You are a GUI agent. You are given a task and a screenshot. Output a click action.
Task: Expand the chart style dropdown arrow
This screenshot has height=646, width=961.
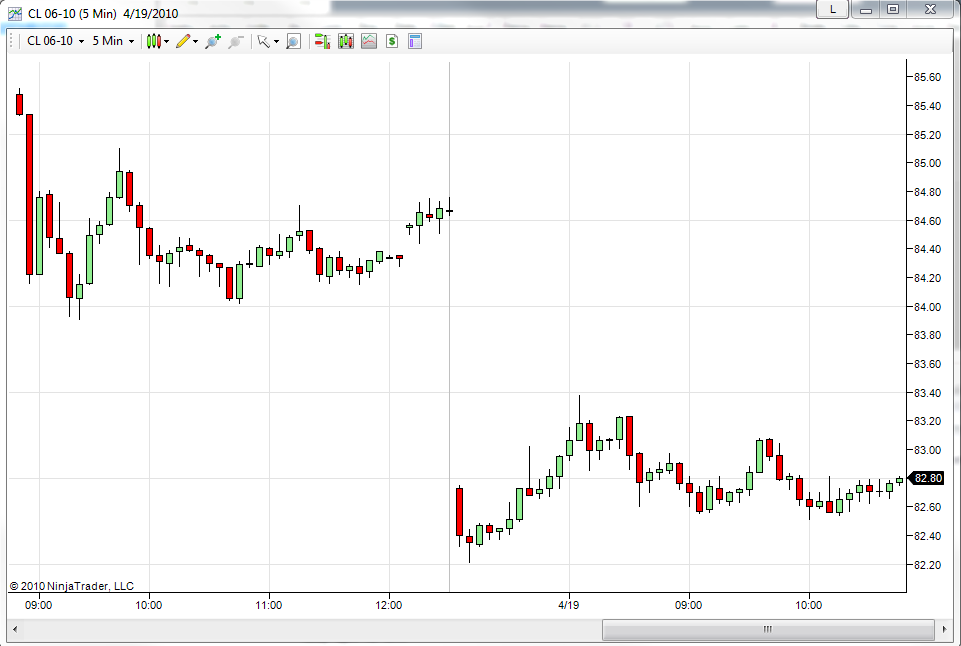(x=166, y=42)
